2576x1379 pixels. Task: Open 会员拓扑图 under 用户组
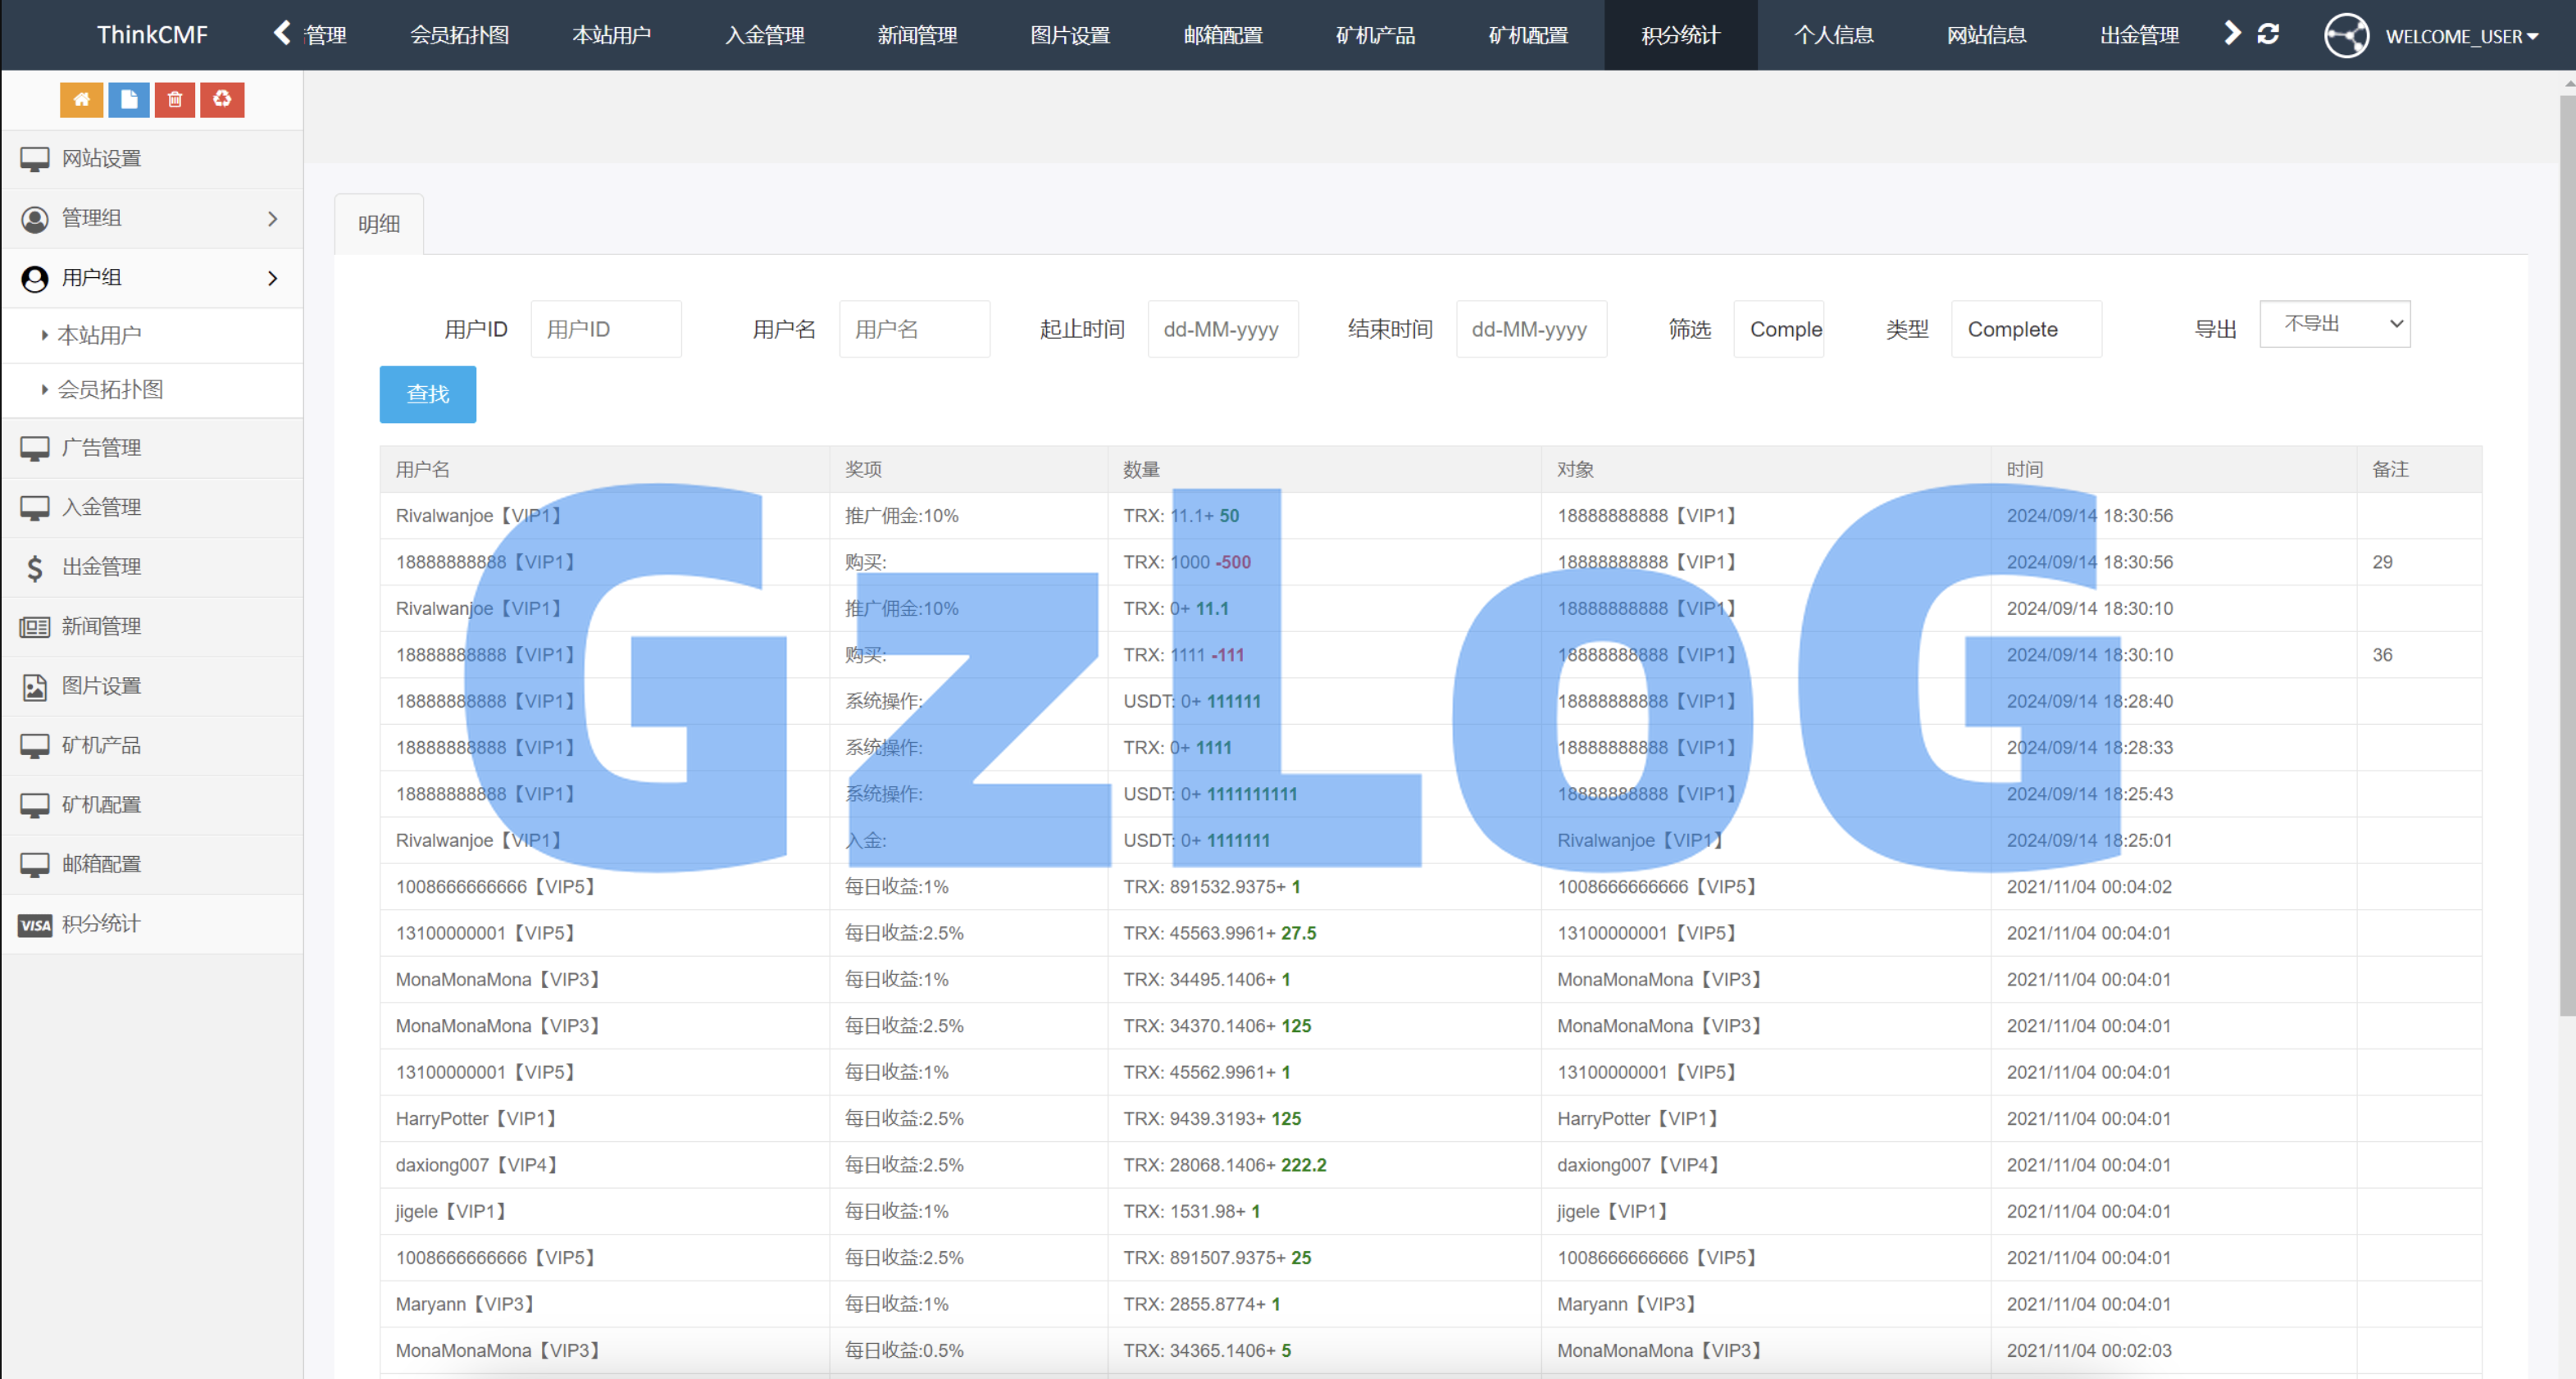click(x=110, y=390)
